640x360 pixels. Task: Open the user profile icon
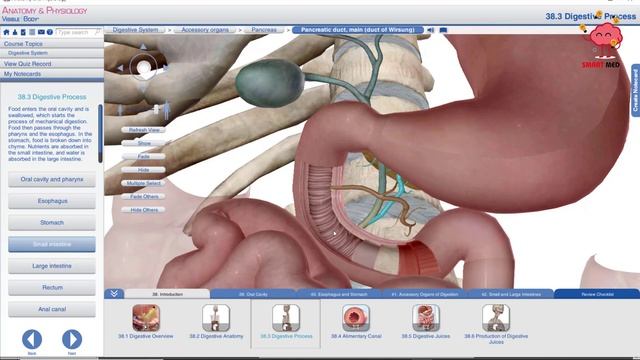coord(15,32)
